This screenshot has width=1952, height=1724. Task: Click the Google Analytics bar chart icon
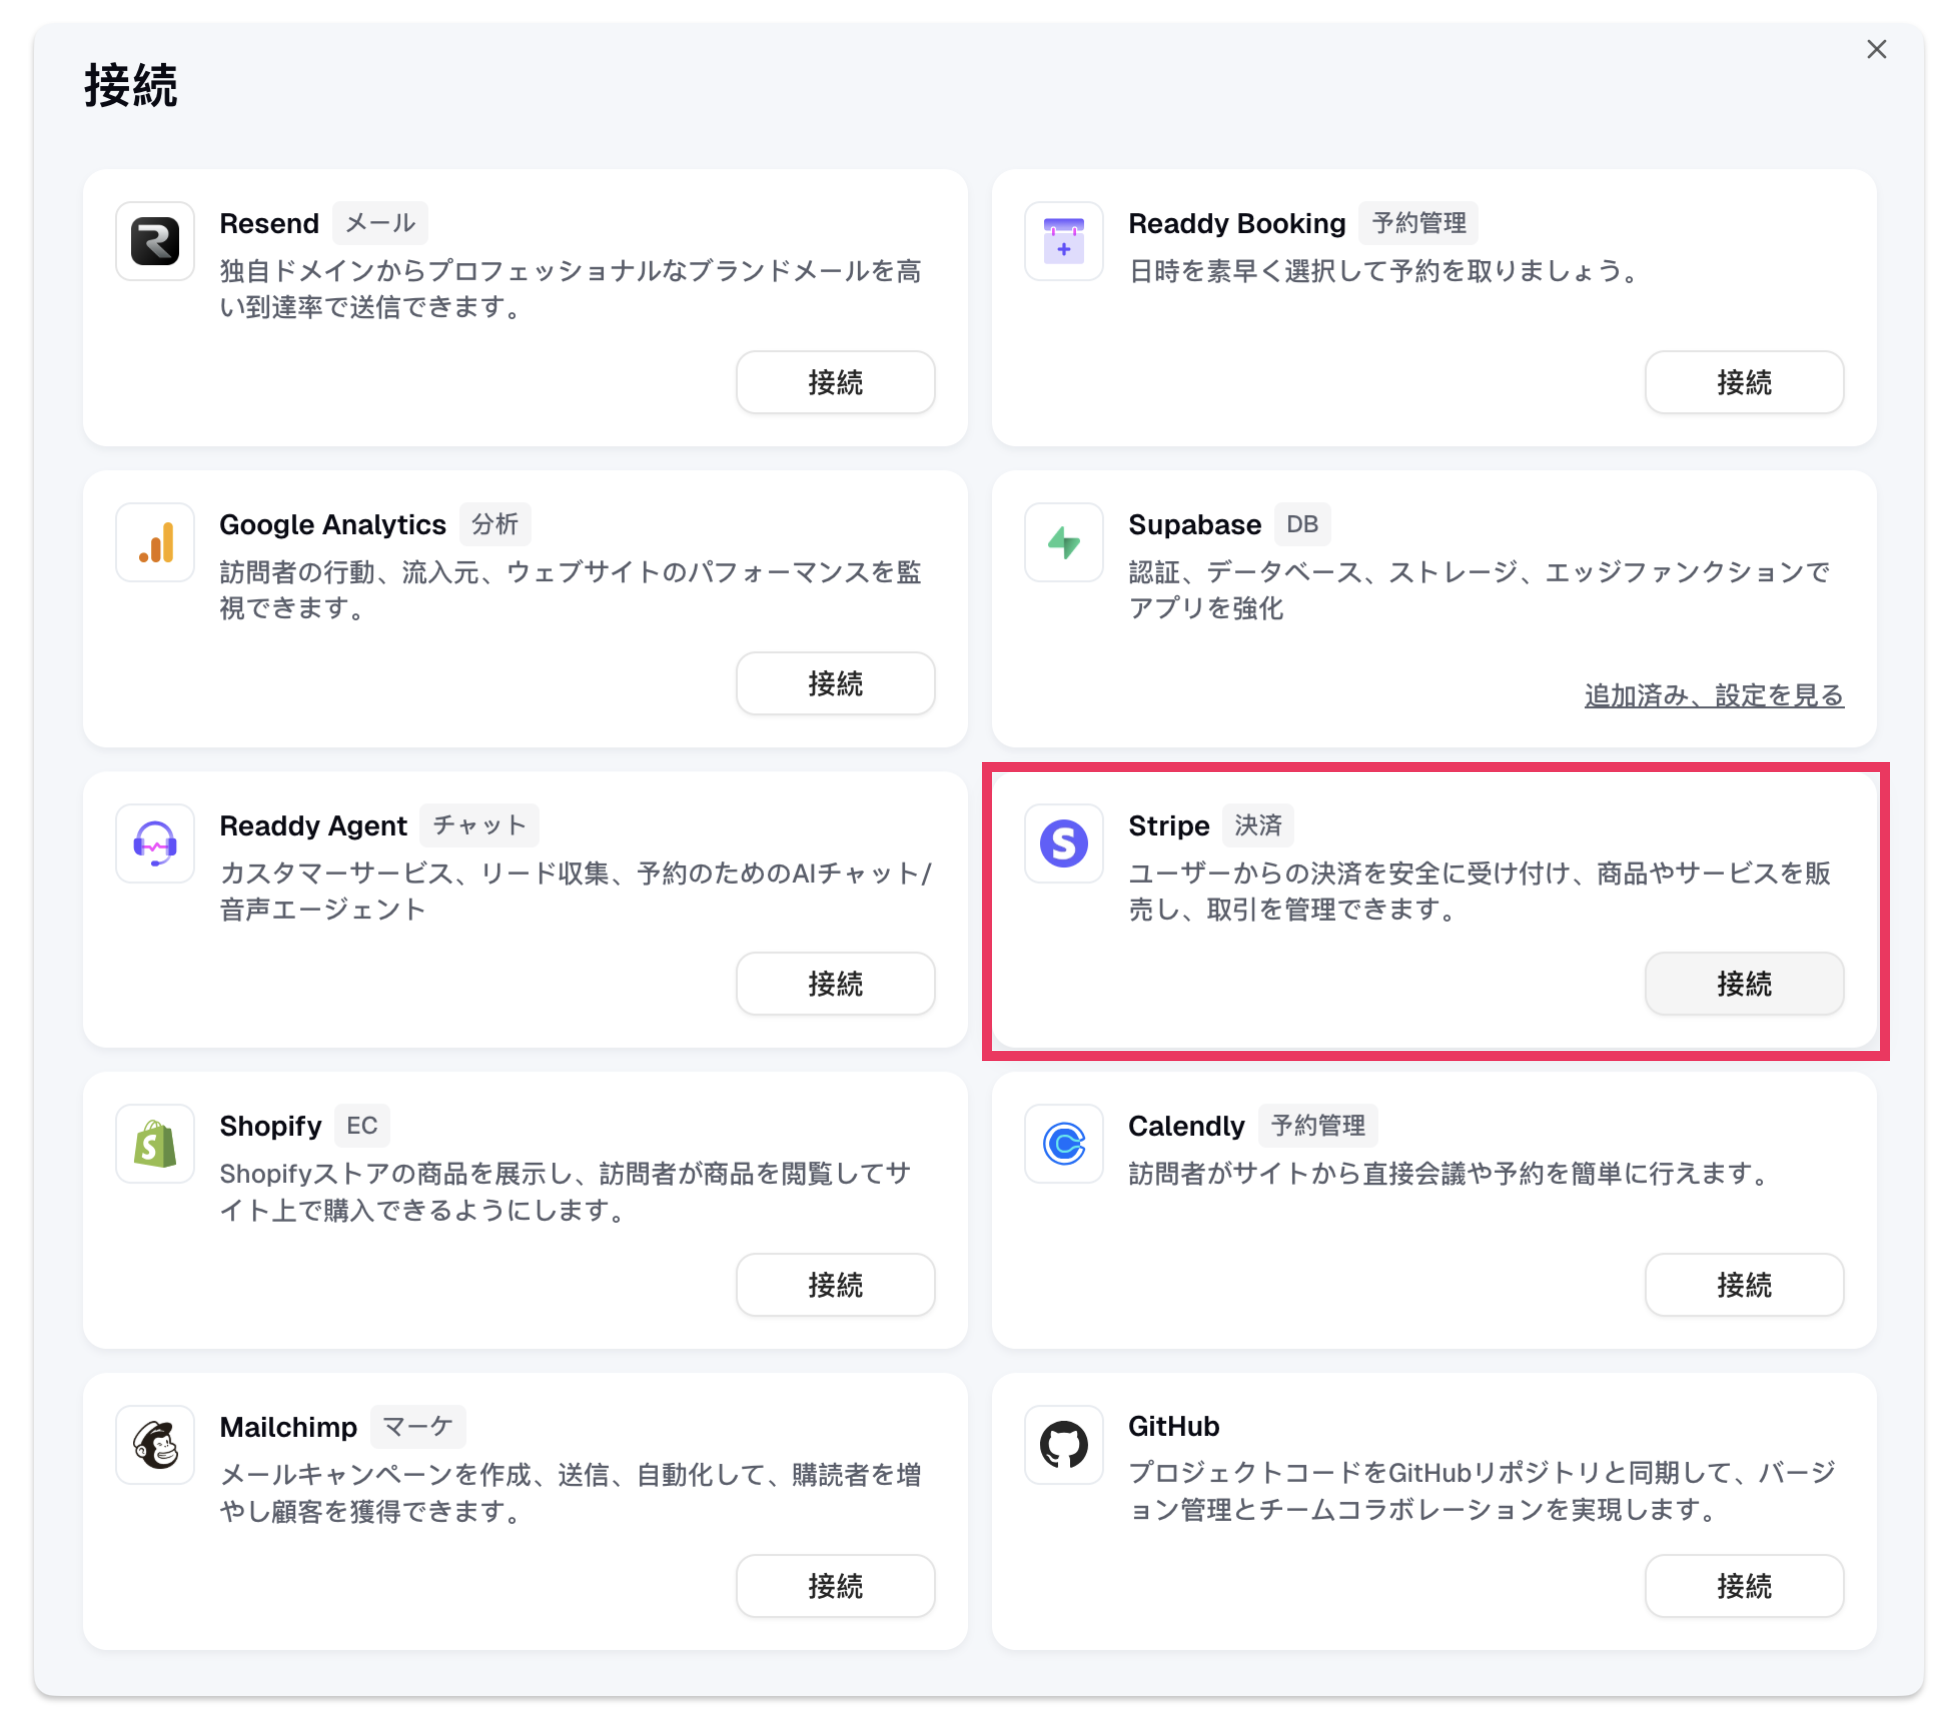coord(155,542)
